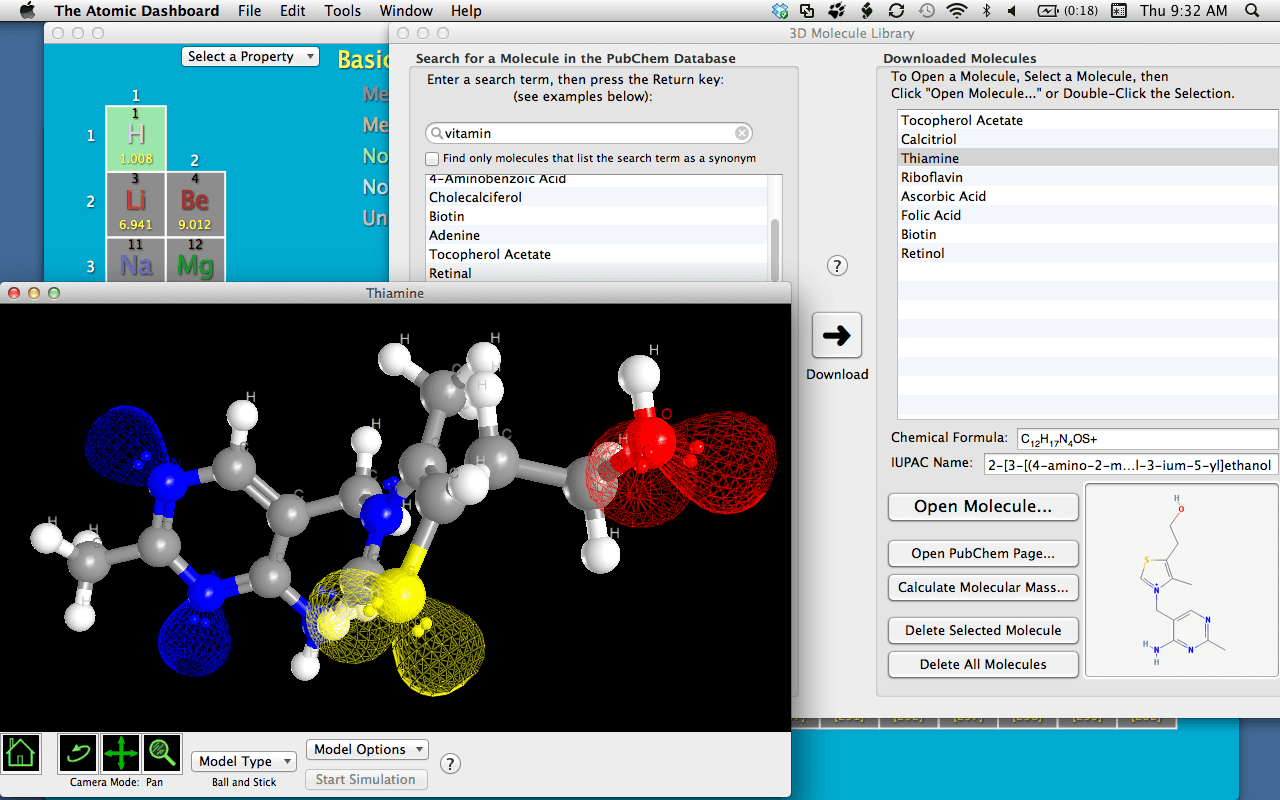Click the Open Molecule... button
The image size is (1280, 800).
(983, 506)
